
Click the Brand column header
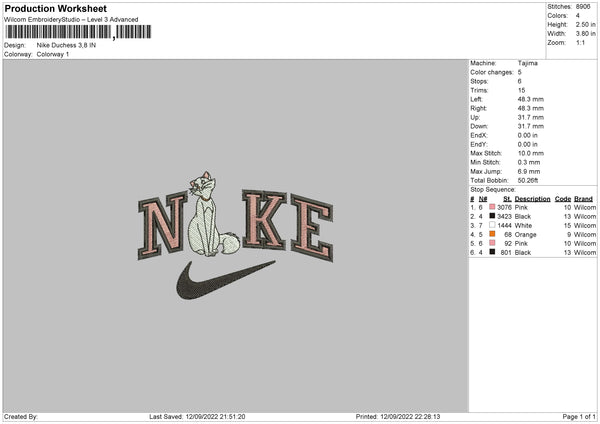coord(583,199)
